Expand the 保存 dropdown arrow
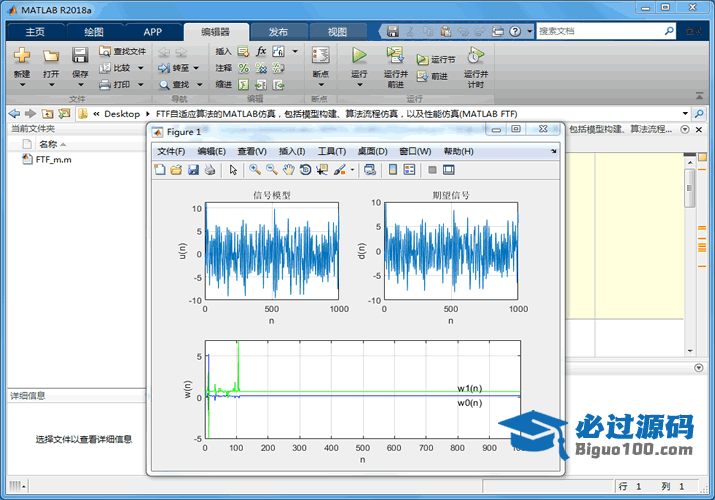Viewport: 715px width, 500px height. [x=80, y=85]
